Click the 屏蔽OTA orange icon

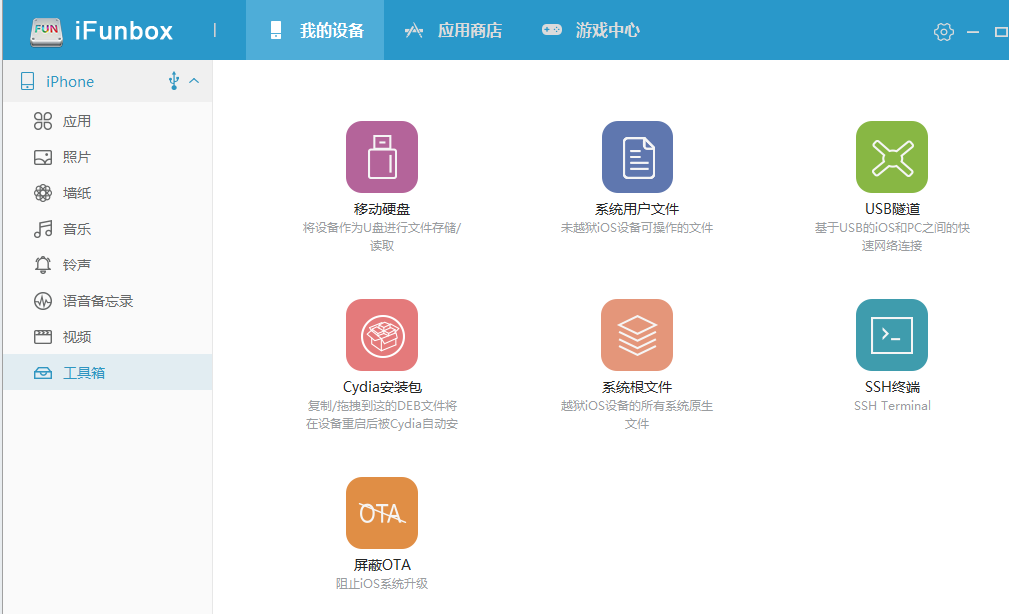[x=382, y=513]
